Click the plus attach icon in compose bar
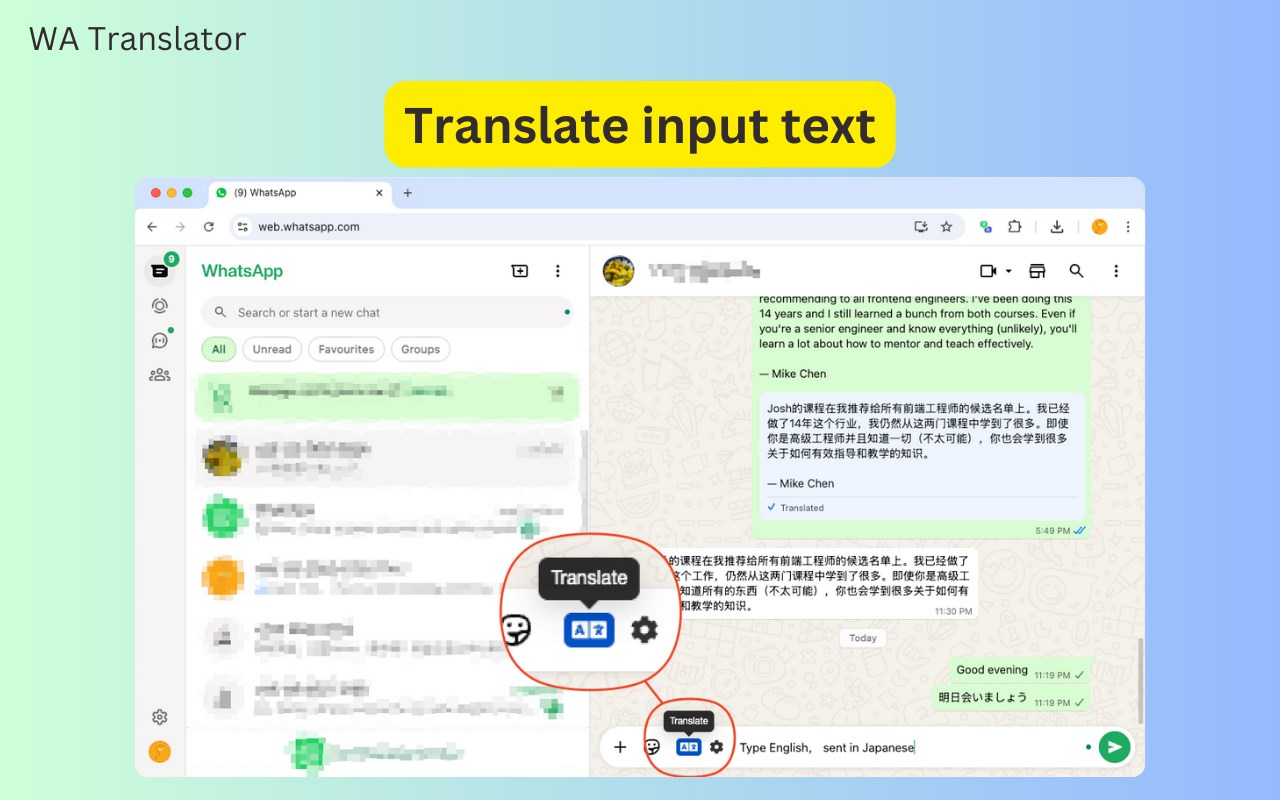This screenshot has width=1280, height=800. coord(620,747)
